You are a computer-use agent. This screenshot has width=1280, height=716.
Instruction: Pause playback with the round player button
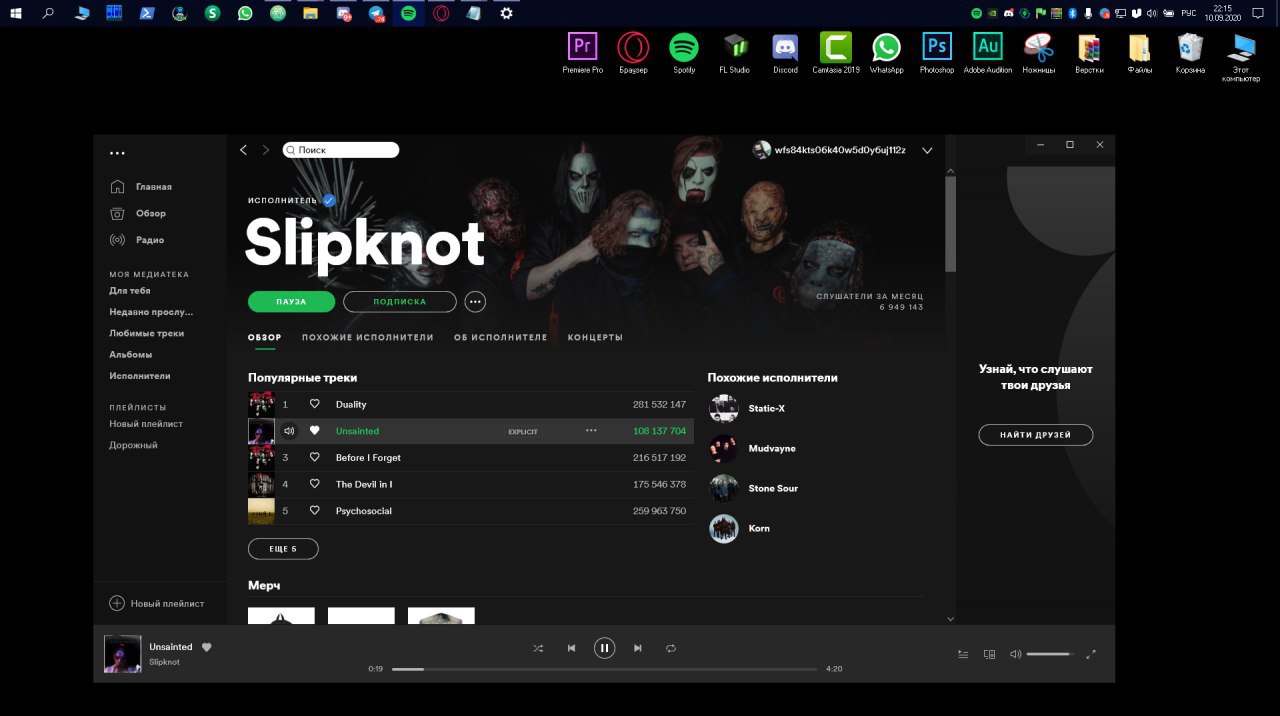coord(604,648)
